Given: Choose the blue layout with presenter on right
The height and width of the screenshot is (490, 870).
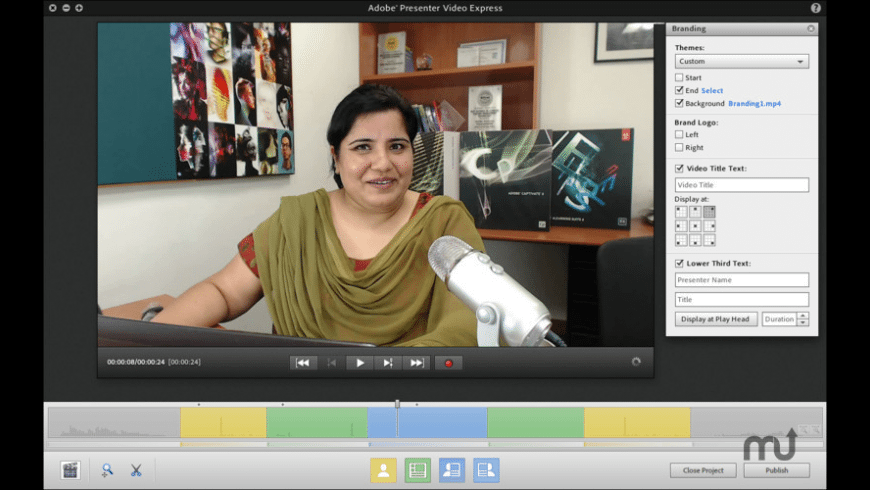Looking at the screenshot, I should pyautogui.click(x=487, y=470).
